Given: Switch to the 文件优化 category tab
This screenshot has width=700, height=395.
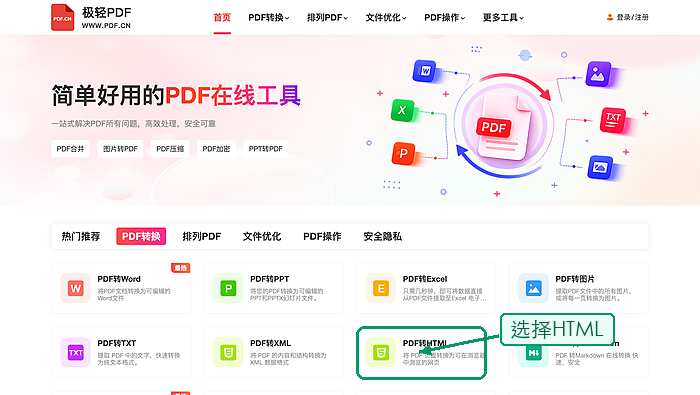Looking at the screenshot, I should click(x=262, y=236).
